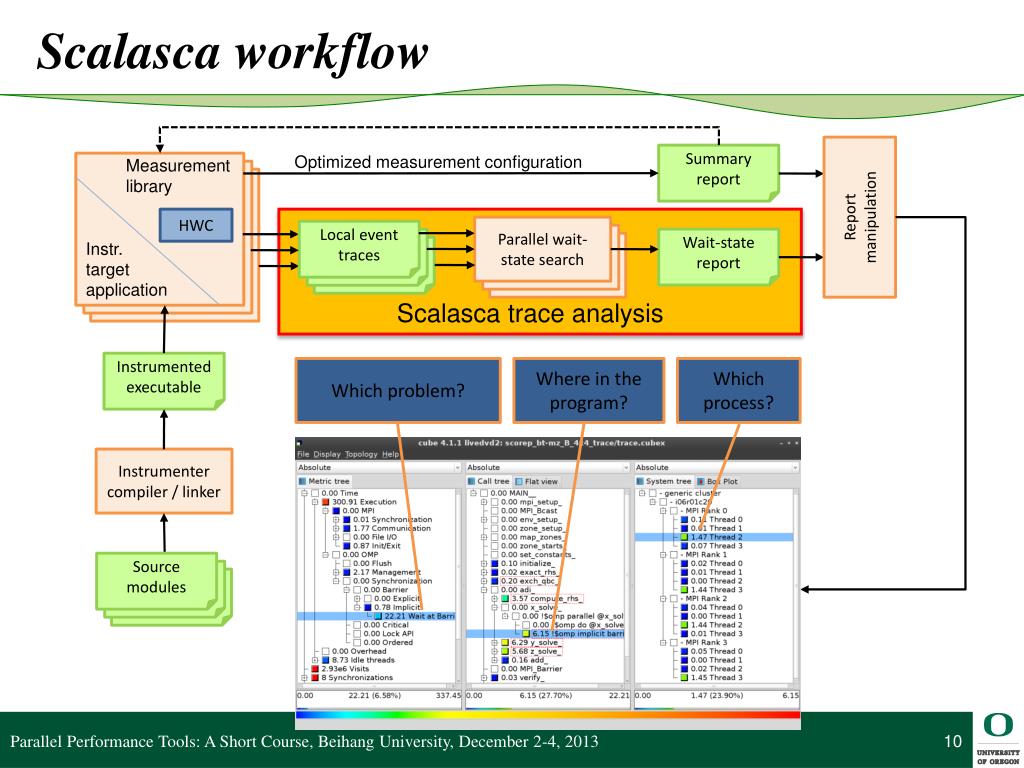Switch to the Flat view tab
Image resolution: width=1024 pixels, height=768 pixels.
point(537,481)
